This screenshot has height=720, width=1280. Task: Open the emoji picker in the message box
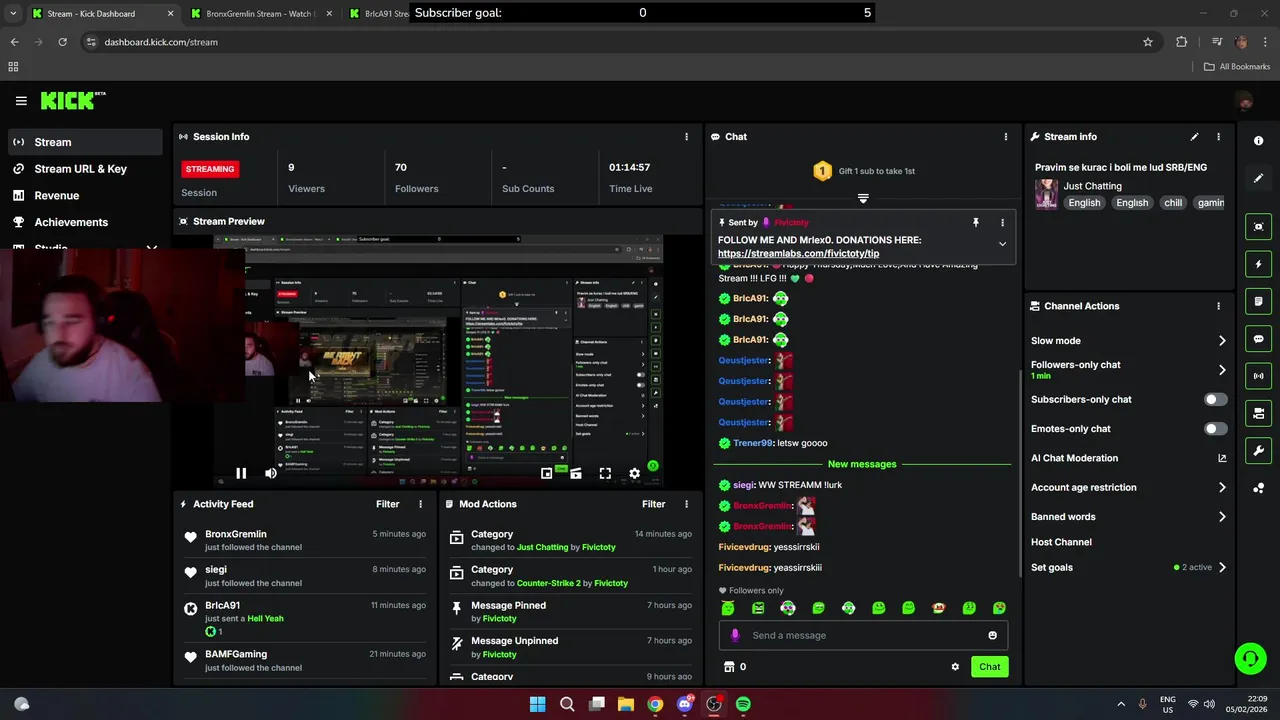992,635
